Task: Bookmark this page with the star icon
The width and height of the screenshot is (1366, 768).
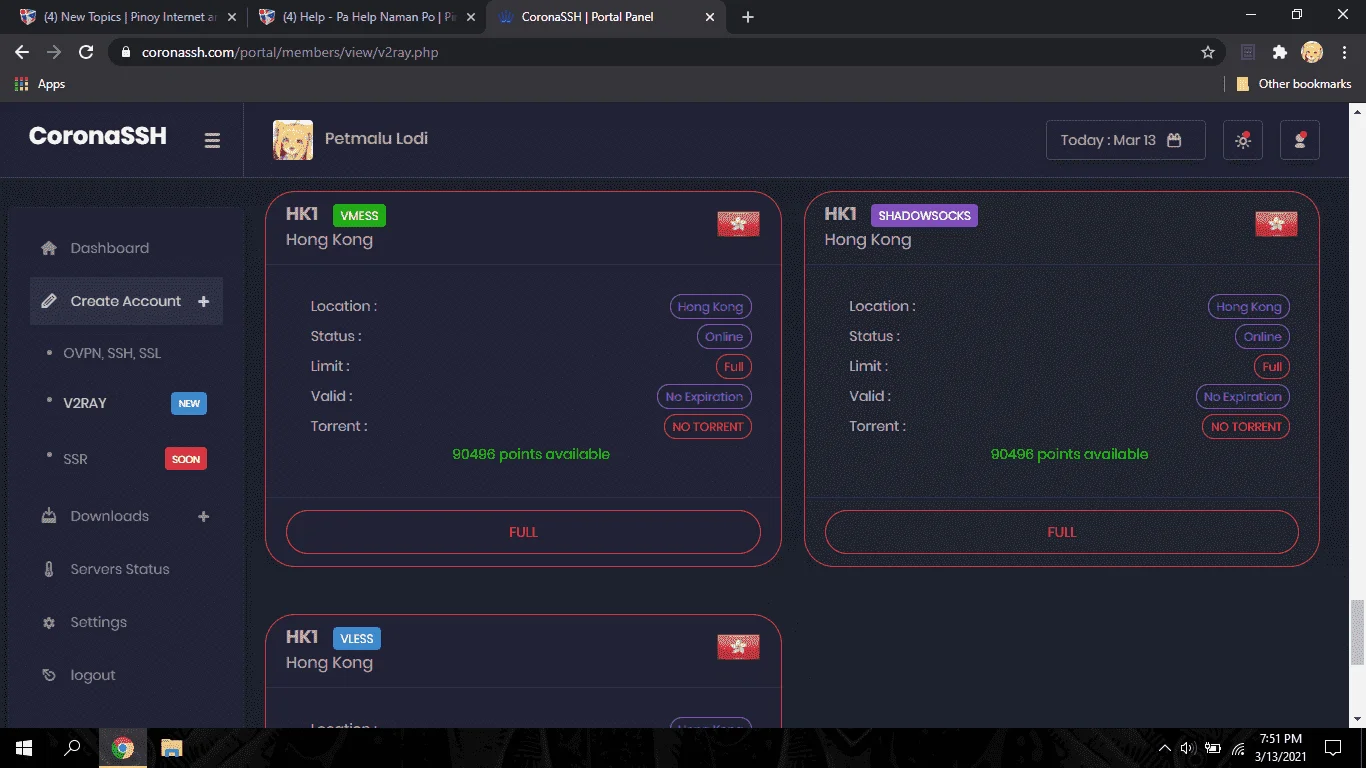Action: point(1208,52)
